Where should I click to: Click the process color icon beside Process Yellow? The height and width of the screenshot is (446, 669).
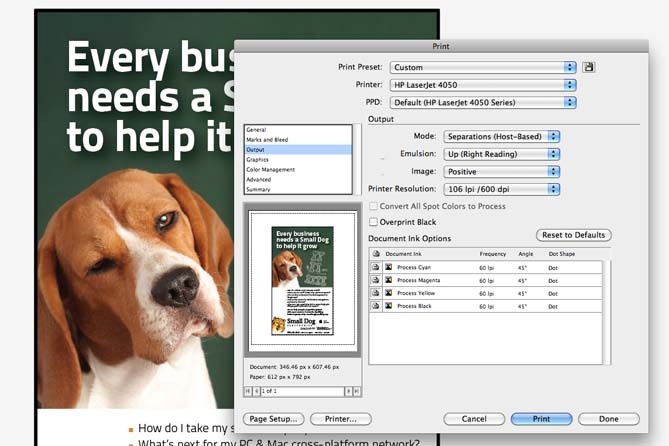click(x=389, y=293)
